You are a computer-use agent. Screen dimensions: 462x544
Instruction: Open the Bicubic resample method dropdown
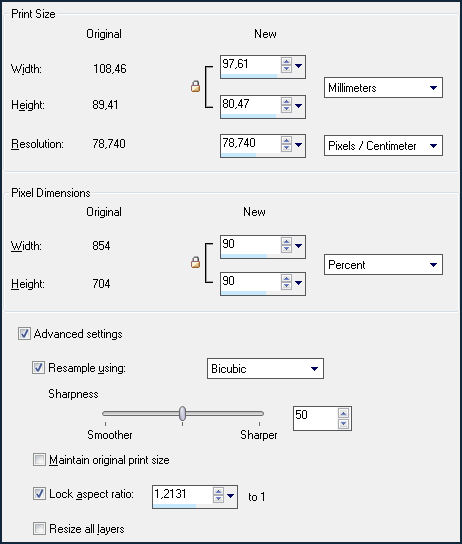(265, 368)
